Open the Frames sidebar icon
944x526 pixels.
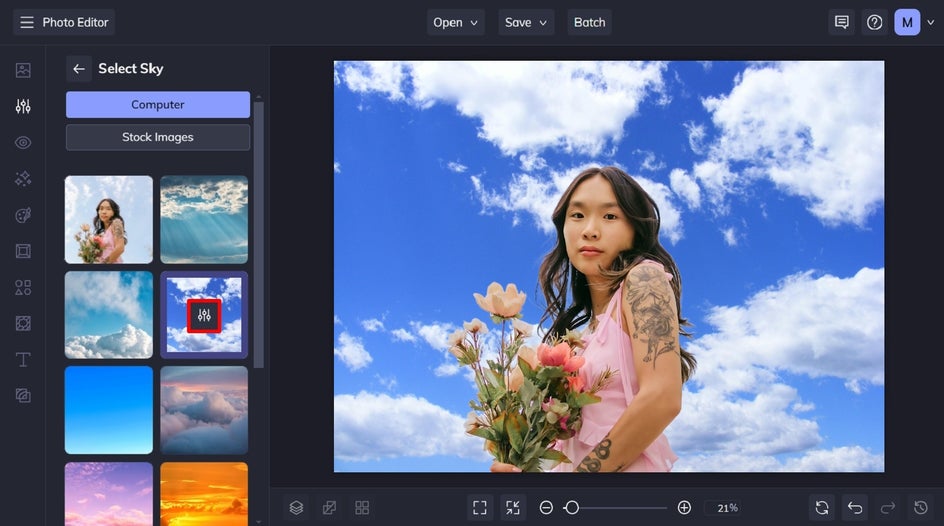tap(23, 251)
